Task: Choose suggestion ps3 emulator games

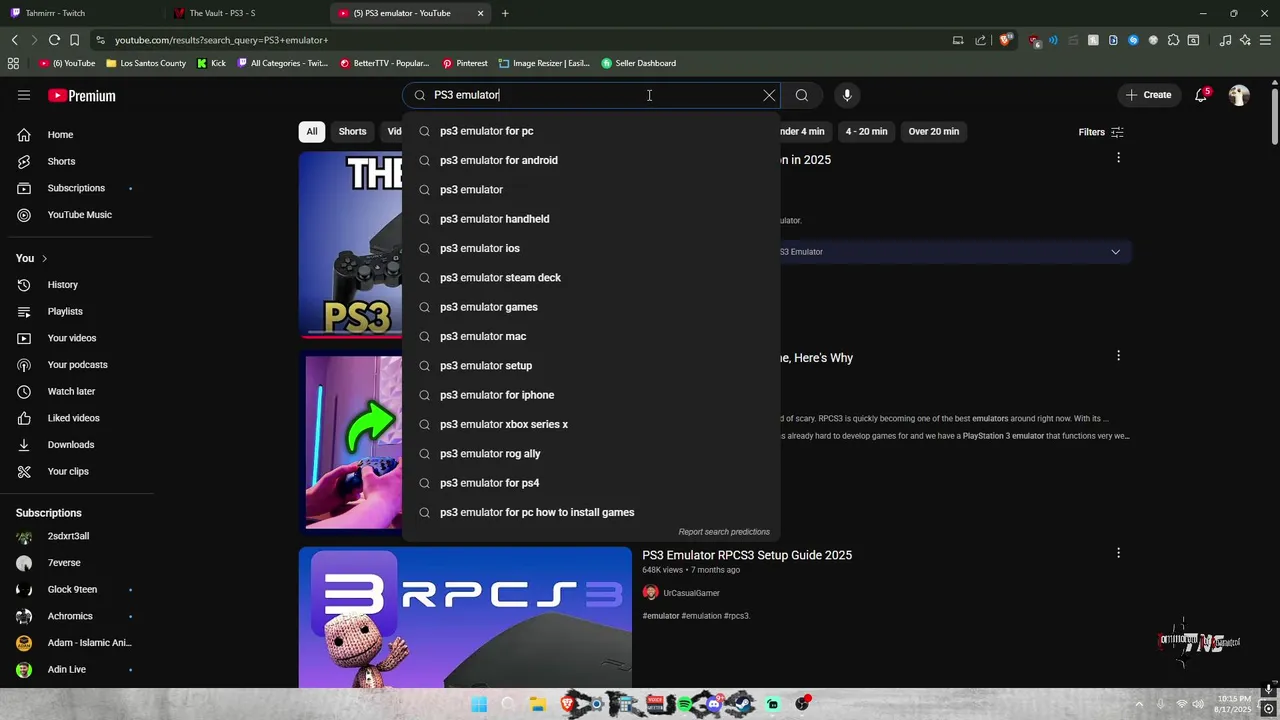Action: [x=590, y=307]
